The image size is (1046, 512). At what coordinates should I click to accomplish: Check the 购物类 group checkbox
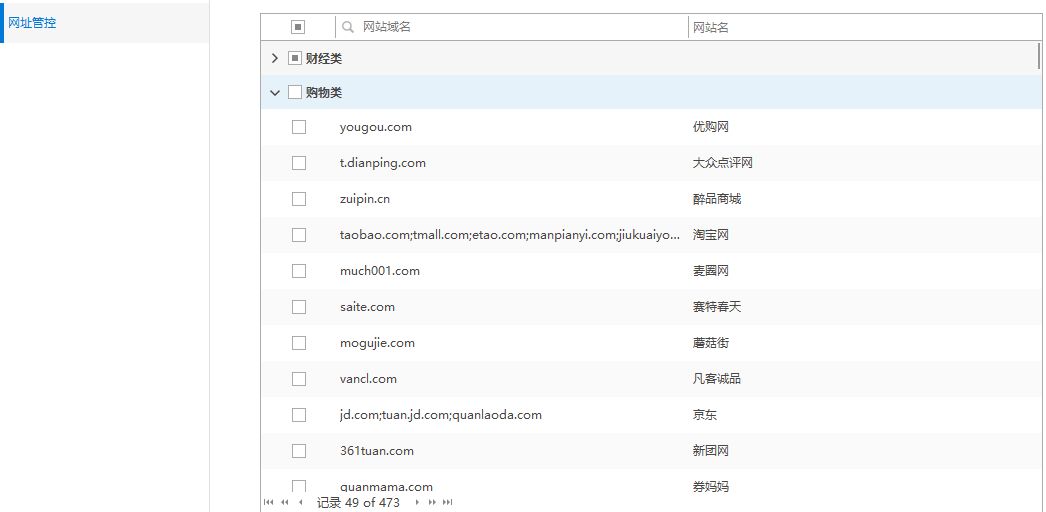pos(295,92)
